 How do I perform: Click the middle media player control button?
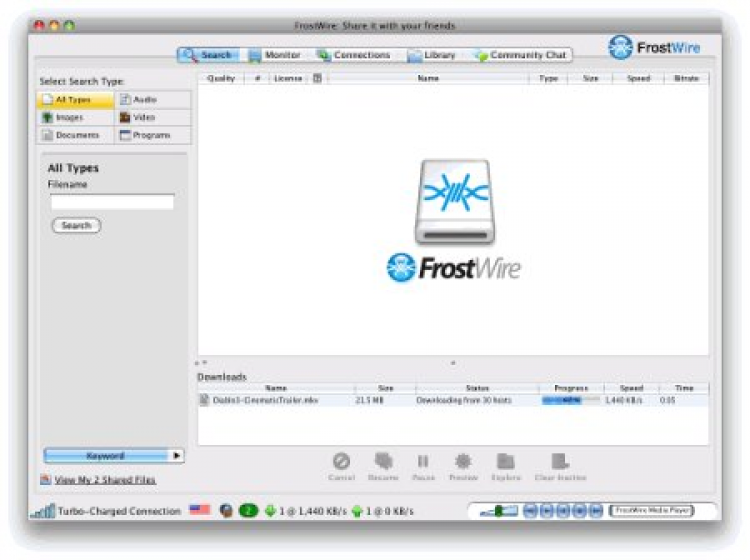(x=563, y=511)
